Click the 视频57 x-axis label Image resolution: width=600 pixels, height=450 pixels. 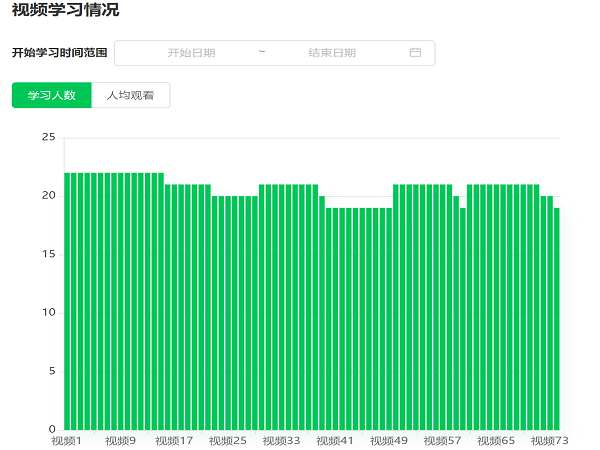pos(442,441)
